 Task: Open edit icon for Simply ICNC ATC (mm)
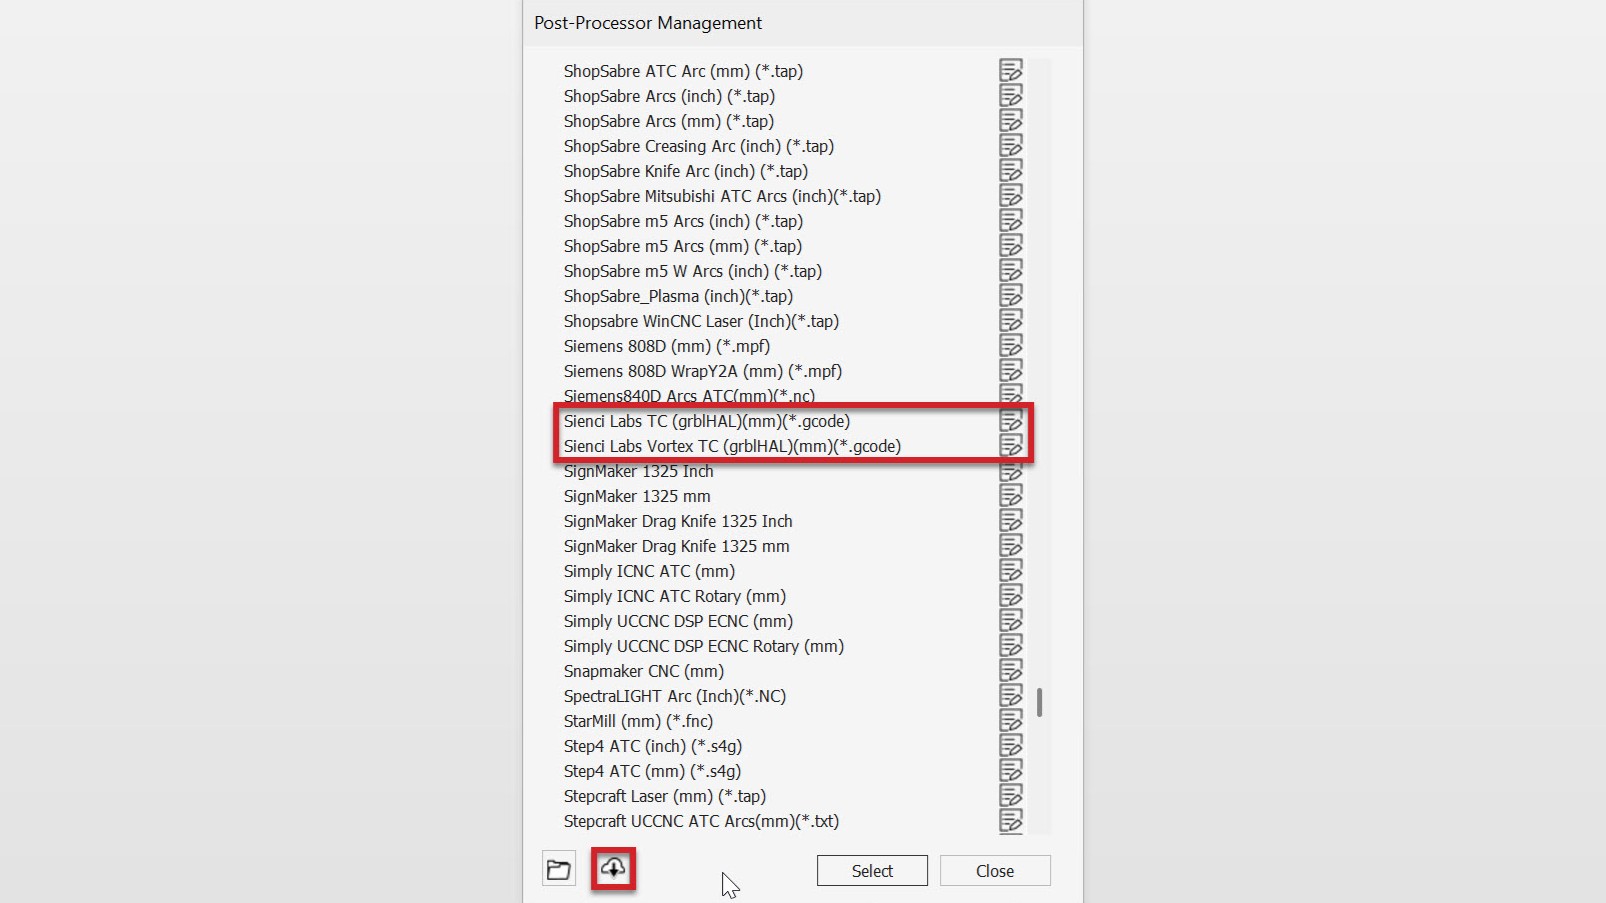pos(1011,570)
